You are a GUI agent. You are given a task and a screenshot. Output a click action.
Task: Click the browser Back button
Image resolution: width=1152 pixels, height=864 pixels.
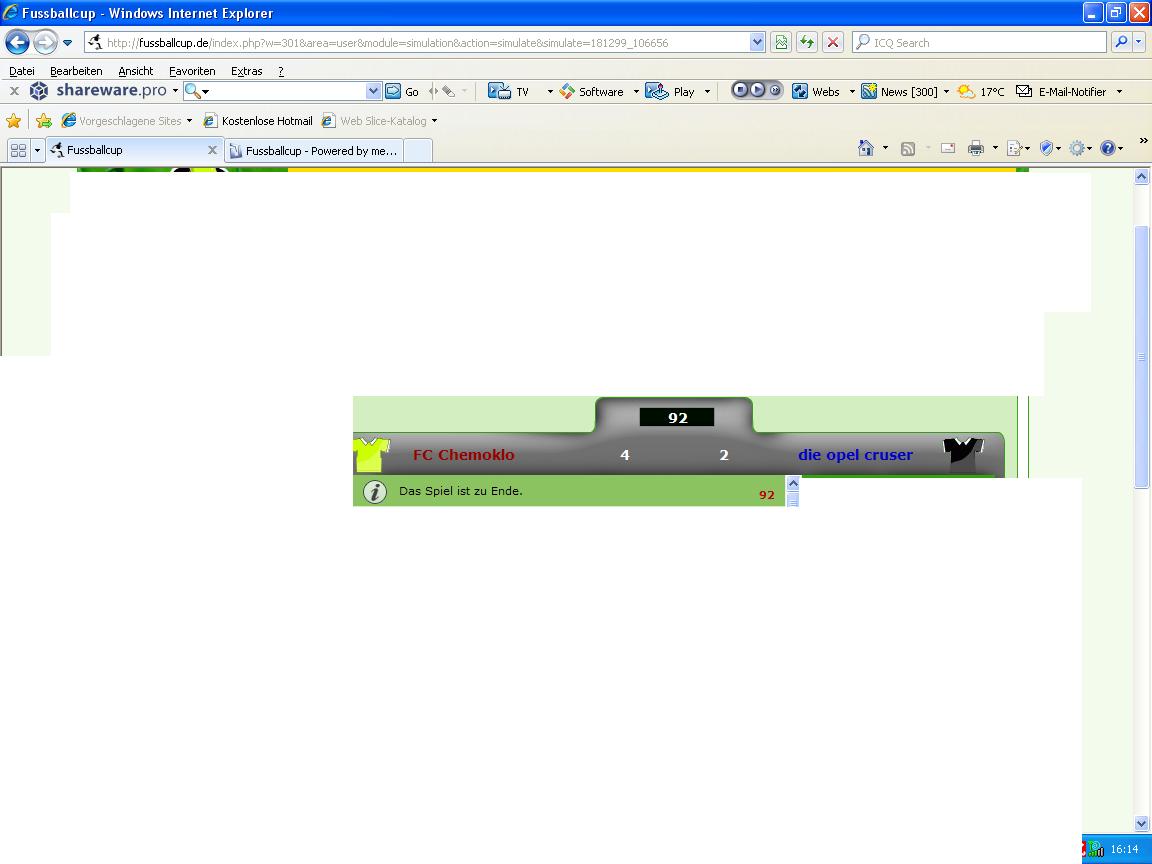[x=17, y=43]
